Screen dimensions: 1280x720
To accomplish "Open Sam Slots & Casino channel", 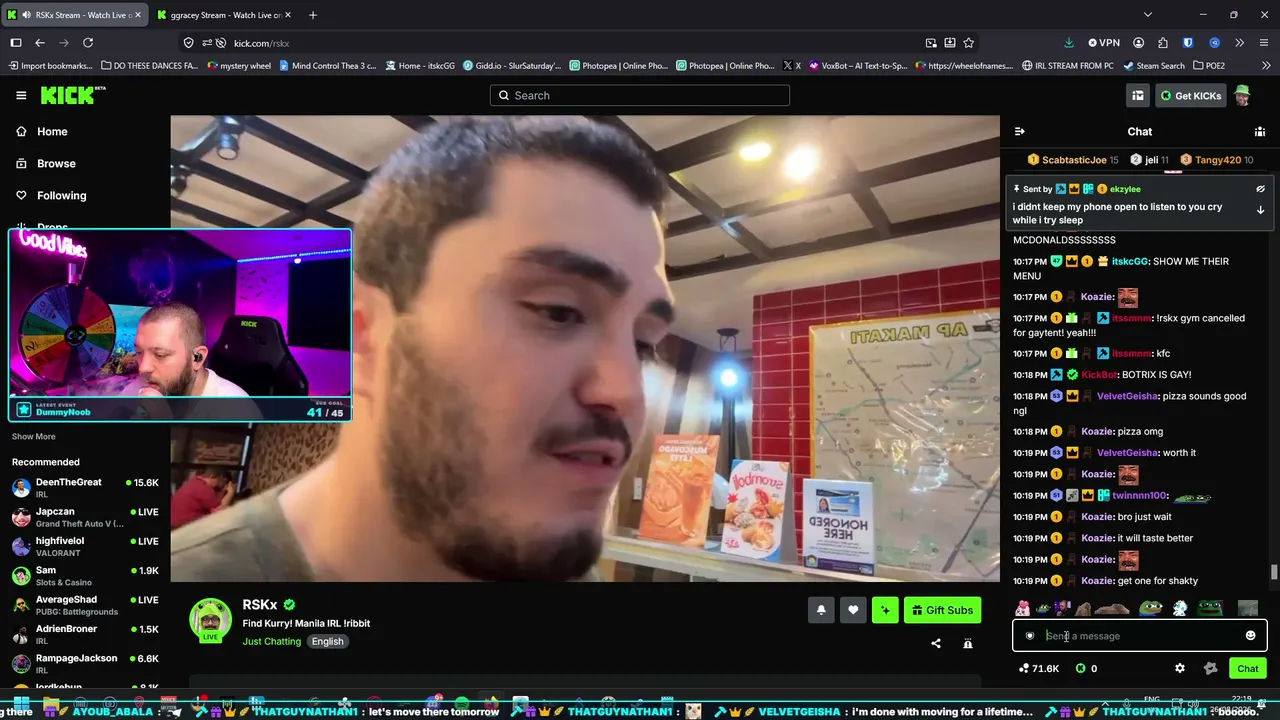I will pyautogui.click(x=85, y=576).
